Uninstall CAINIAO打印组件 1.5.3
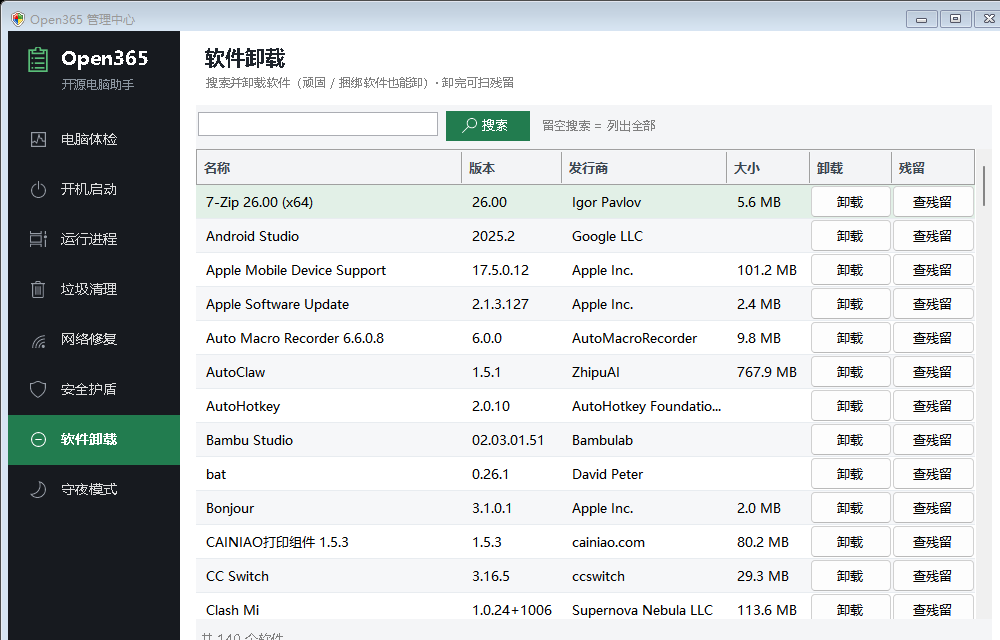 850,542
